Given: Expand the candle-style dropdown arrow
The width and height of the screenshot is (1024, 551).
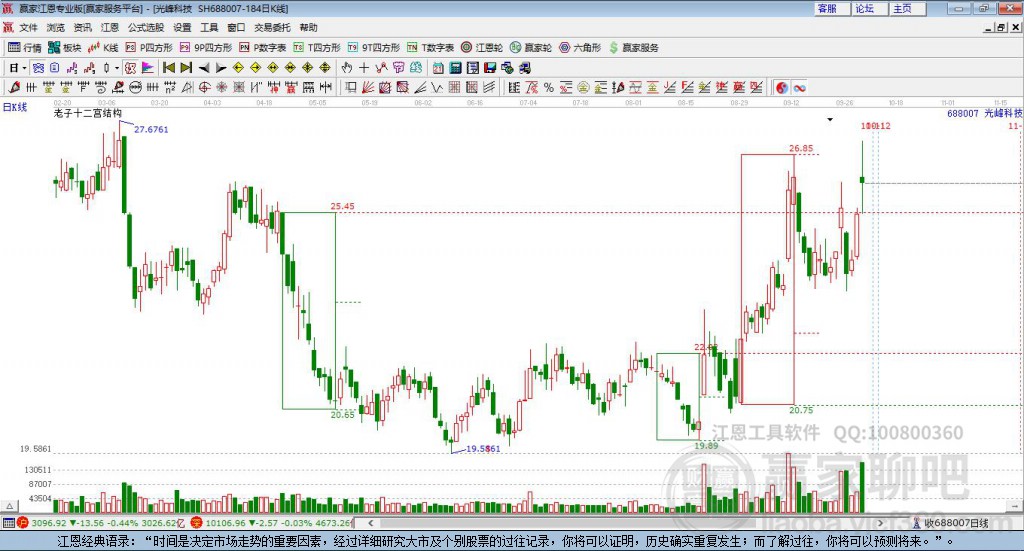Looking at the screenshot, I should point(117,68).
